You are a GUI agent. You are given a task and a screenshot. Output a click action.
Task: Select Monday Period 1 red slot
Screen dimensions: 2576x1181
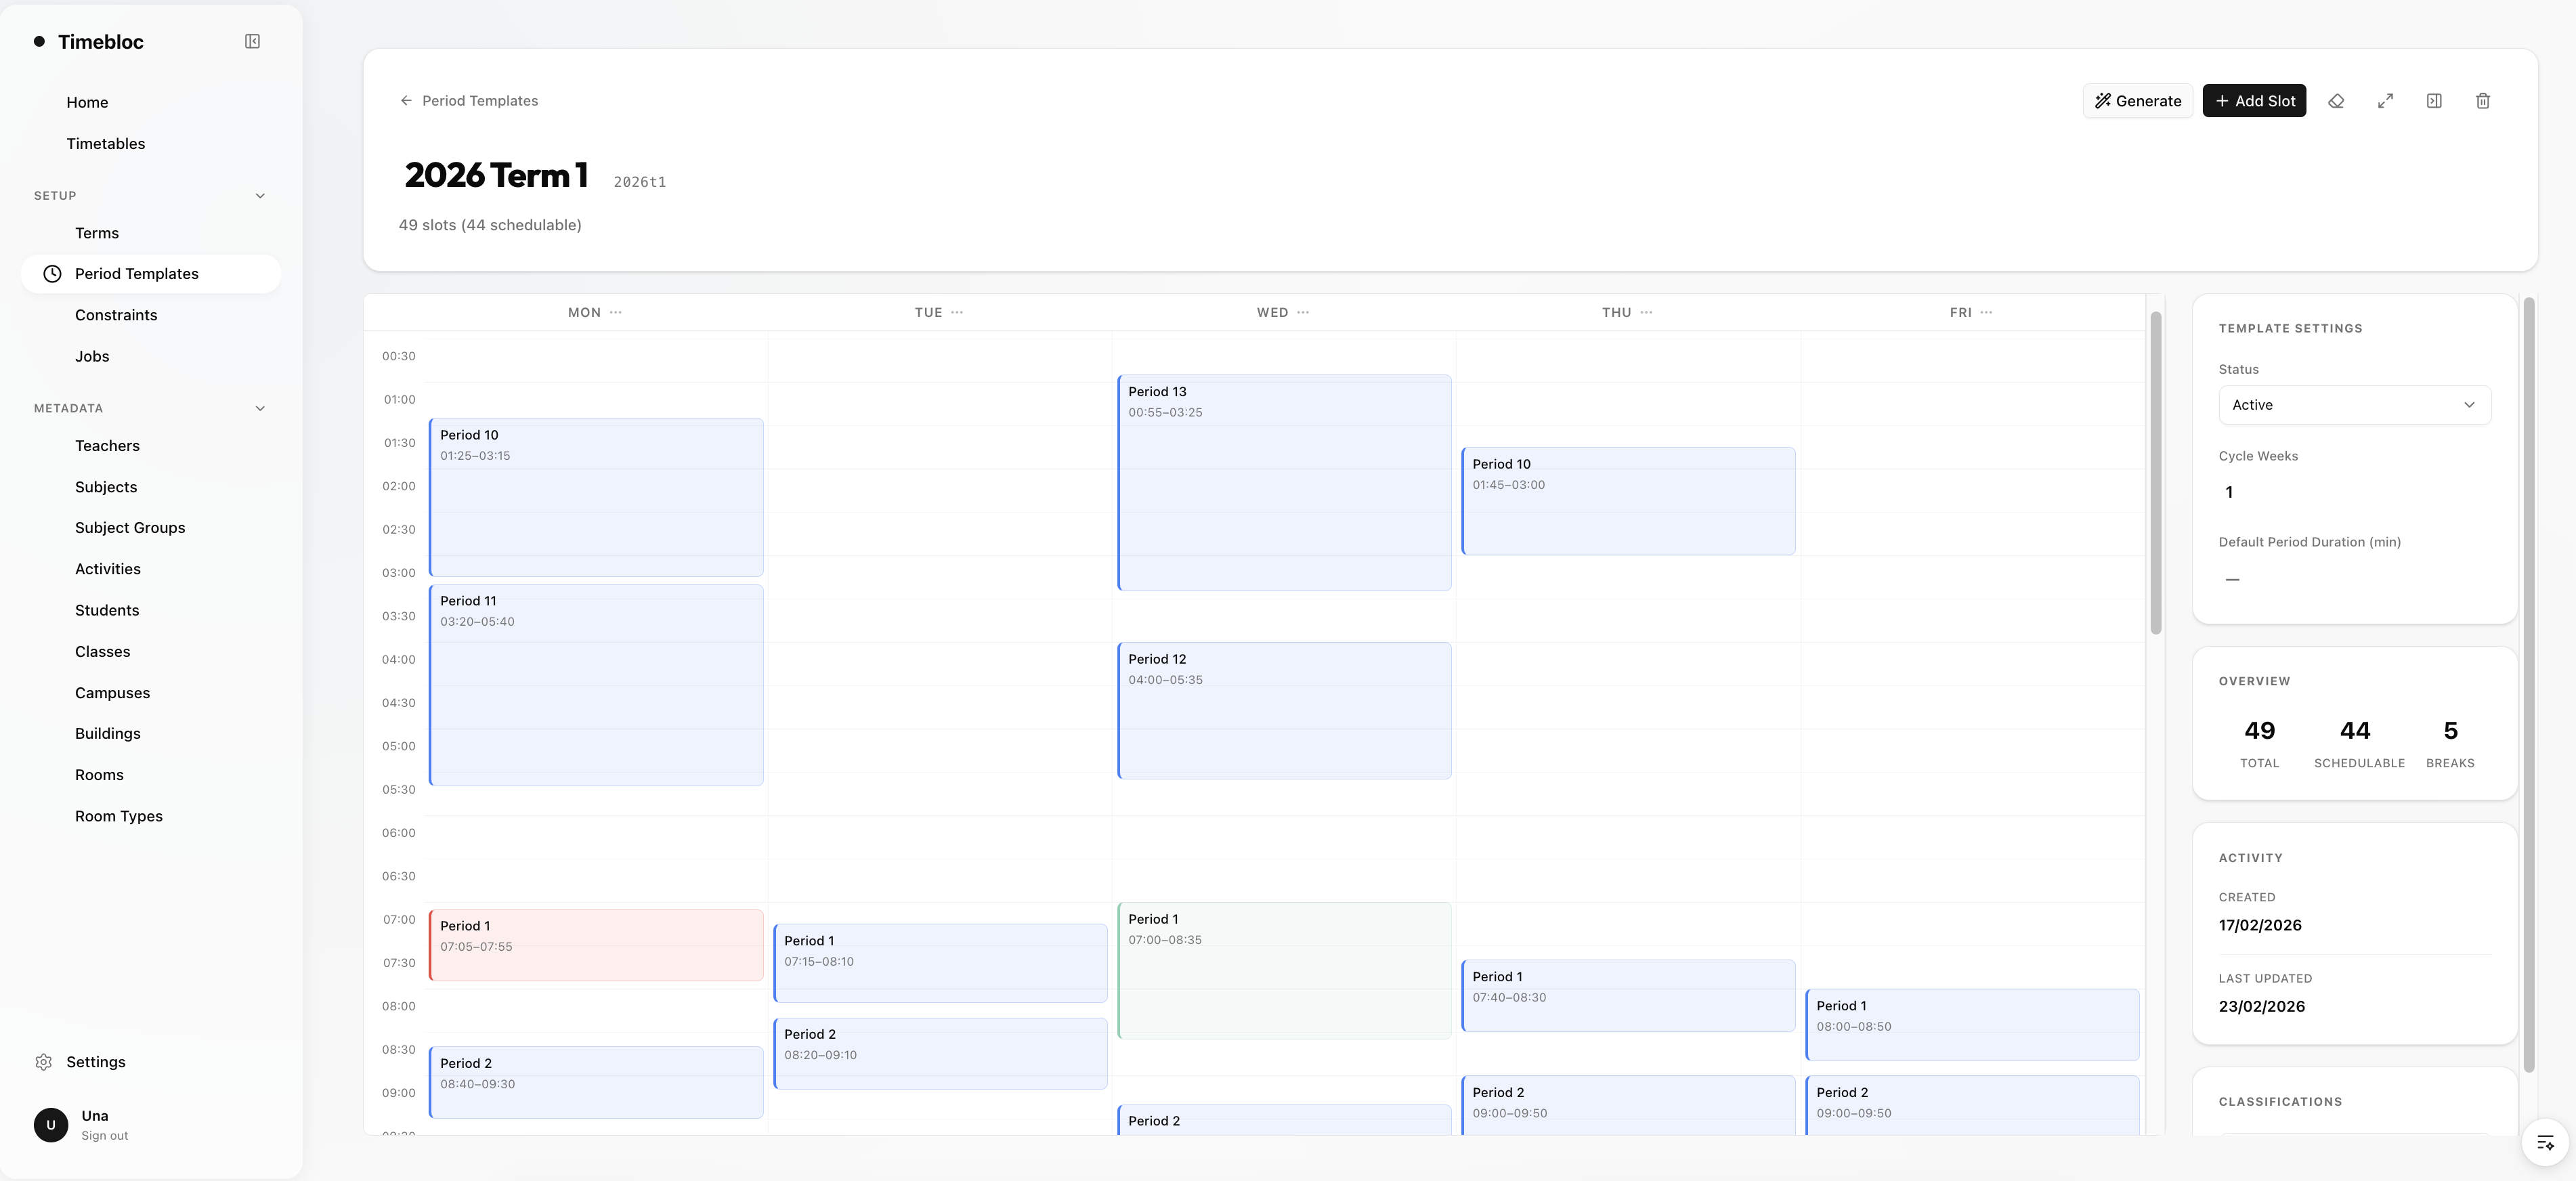pos(596,945)
